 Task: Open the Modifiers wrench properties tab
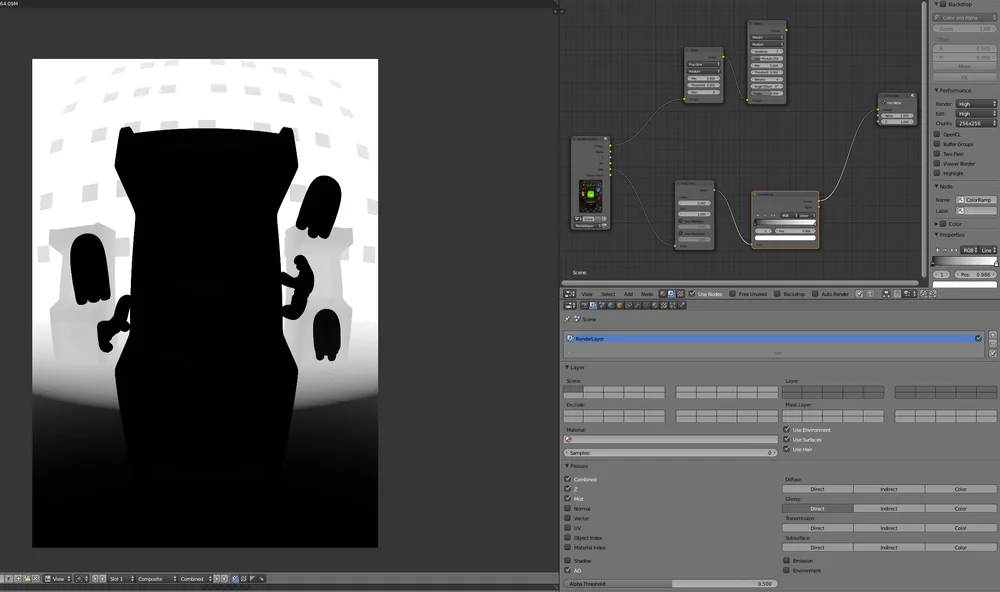[x=637, y=306]
